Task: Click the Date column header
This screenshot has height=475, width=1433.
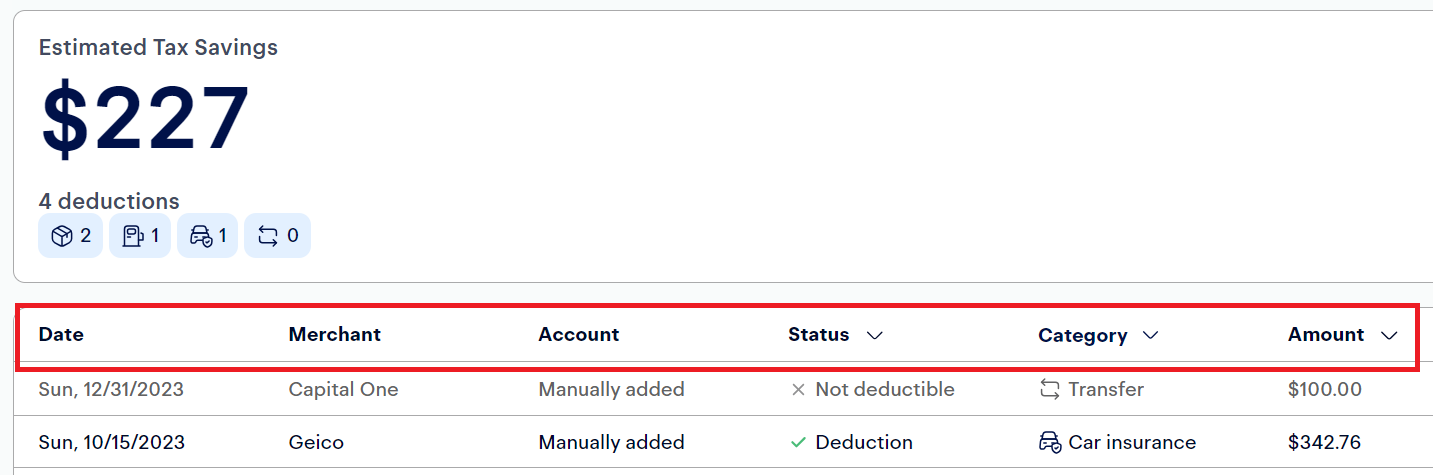Action: click(x=61, y=335)
